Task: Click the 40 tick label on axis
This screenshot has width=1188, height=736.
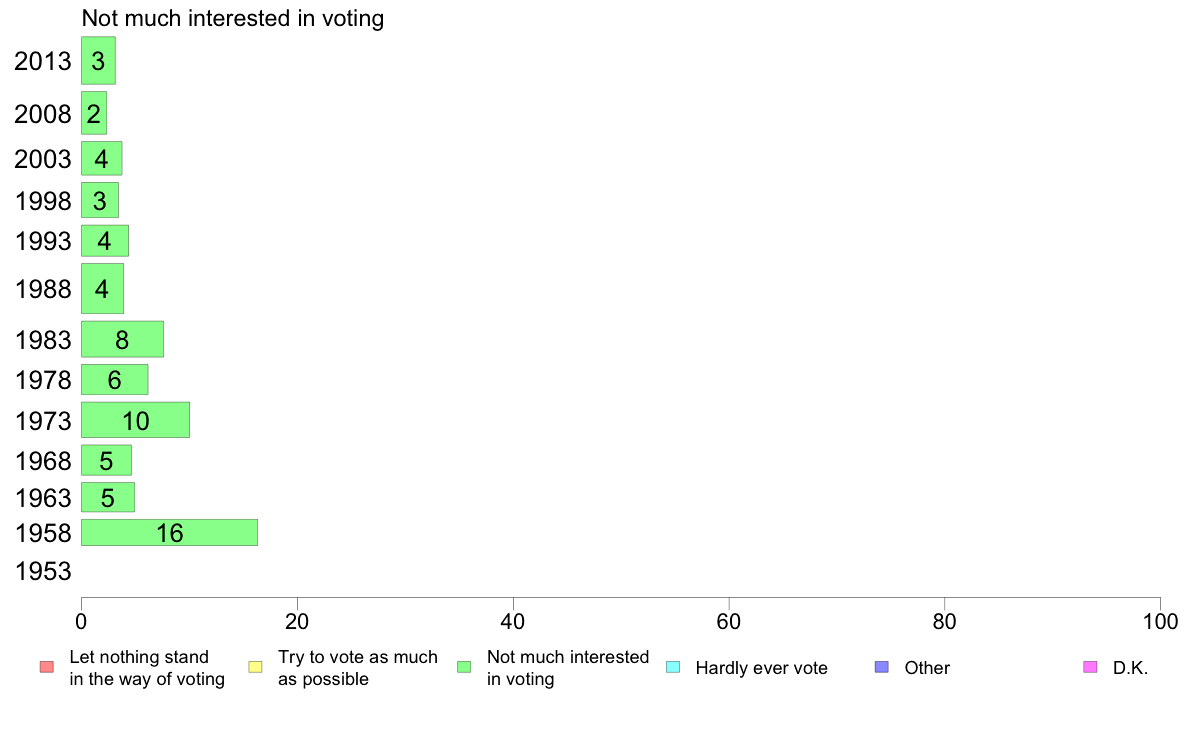Action: 513,622
